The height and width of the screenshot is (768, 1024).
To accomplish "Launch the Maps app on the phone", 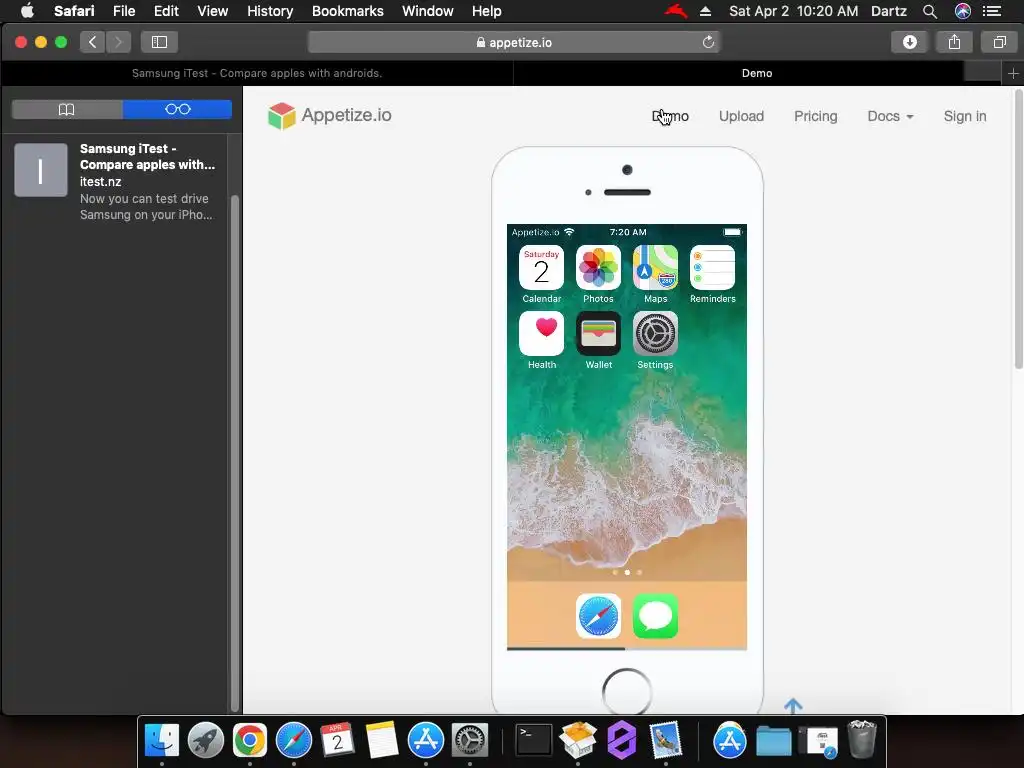I will click(x=655, y=268).
